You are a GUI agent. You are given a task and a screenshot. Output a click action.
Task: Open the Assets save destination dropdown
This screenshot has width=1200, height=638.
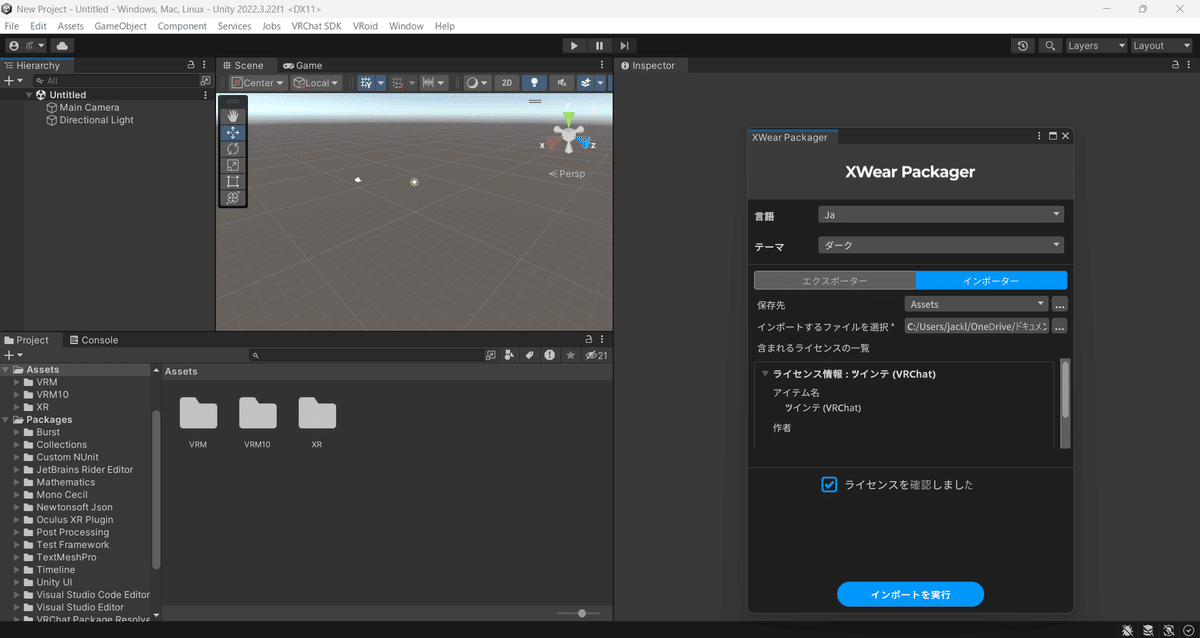976,304
